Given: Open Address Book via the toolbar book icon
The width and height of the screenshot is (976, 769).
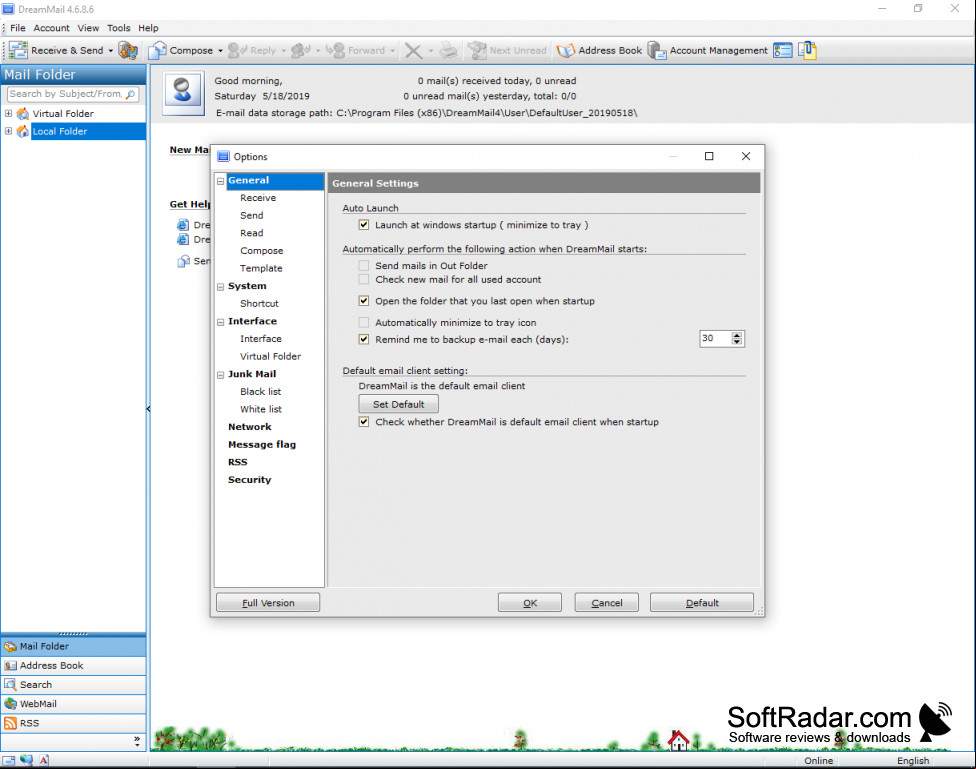Looking at the screenshot, I should (566, 50).
